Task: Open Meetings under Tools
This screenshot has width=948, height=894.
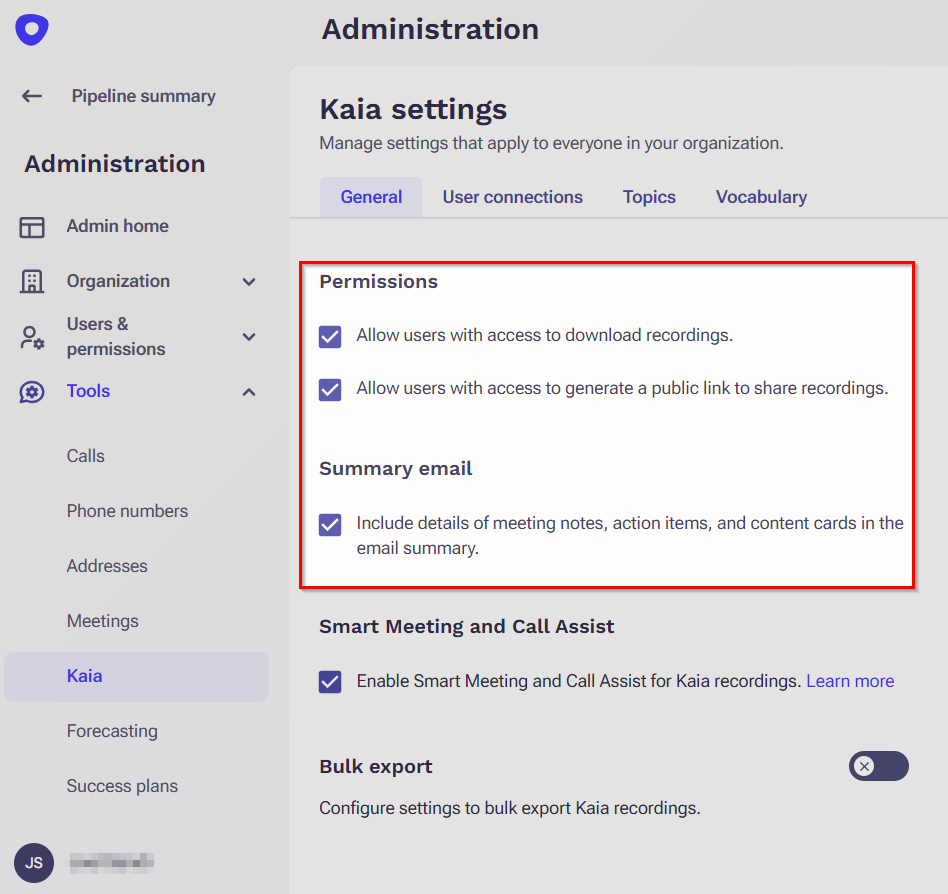Action: pyautogui.click(x=103, y=621)
